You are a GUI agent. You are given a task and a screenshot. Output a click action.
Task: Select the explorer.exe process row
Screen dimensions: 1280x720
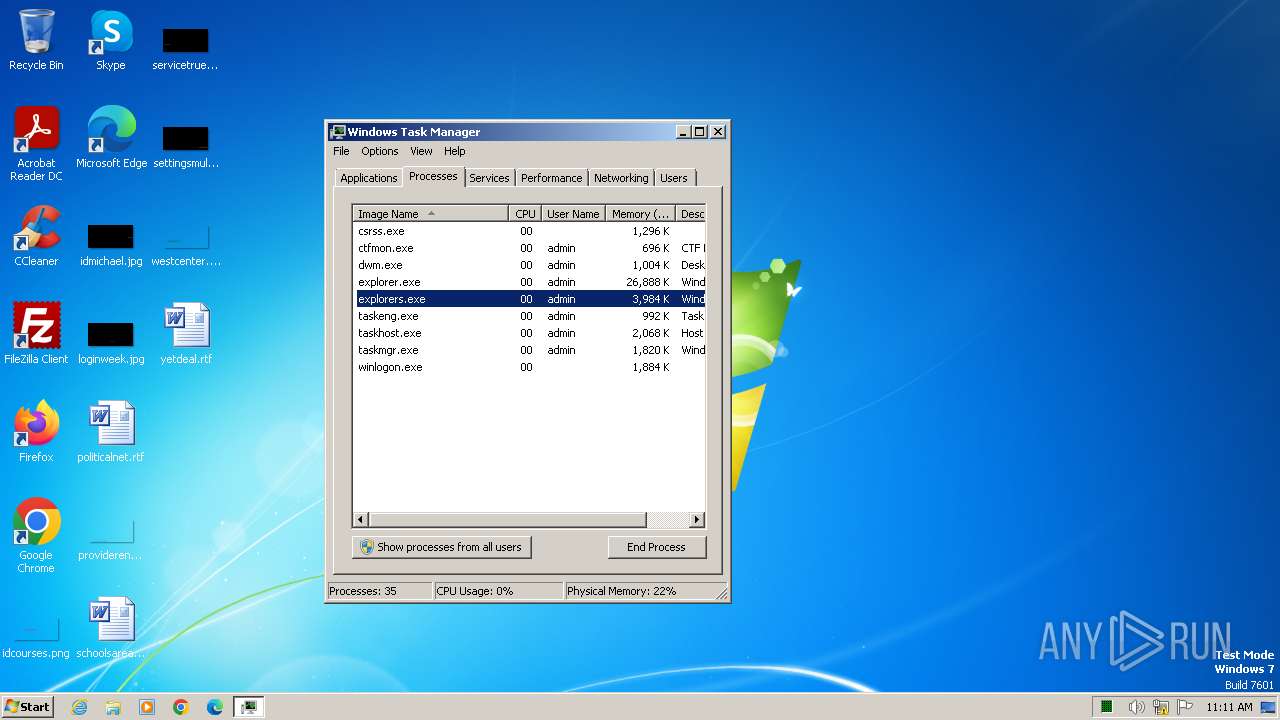pyautogui.click(x=529, y=282)
